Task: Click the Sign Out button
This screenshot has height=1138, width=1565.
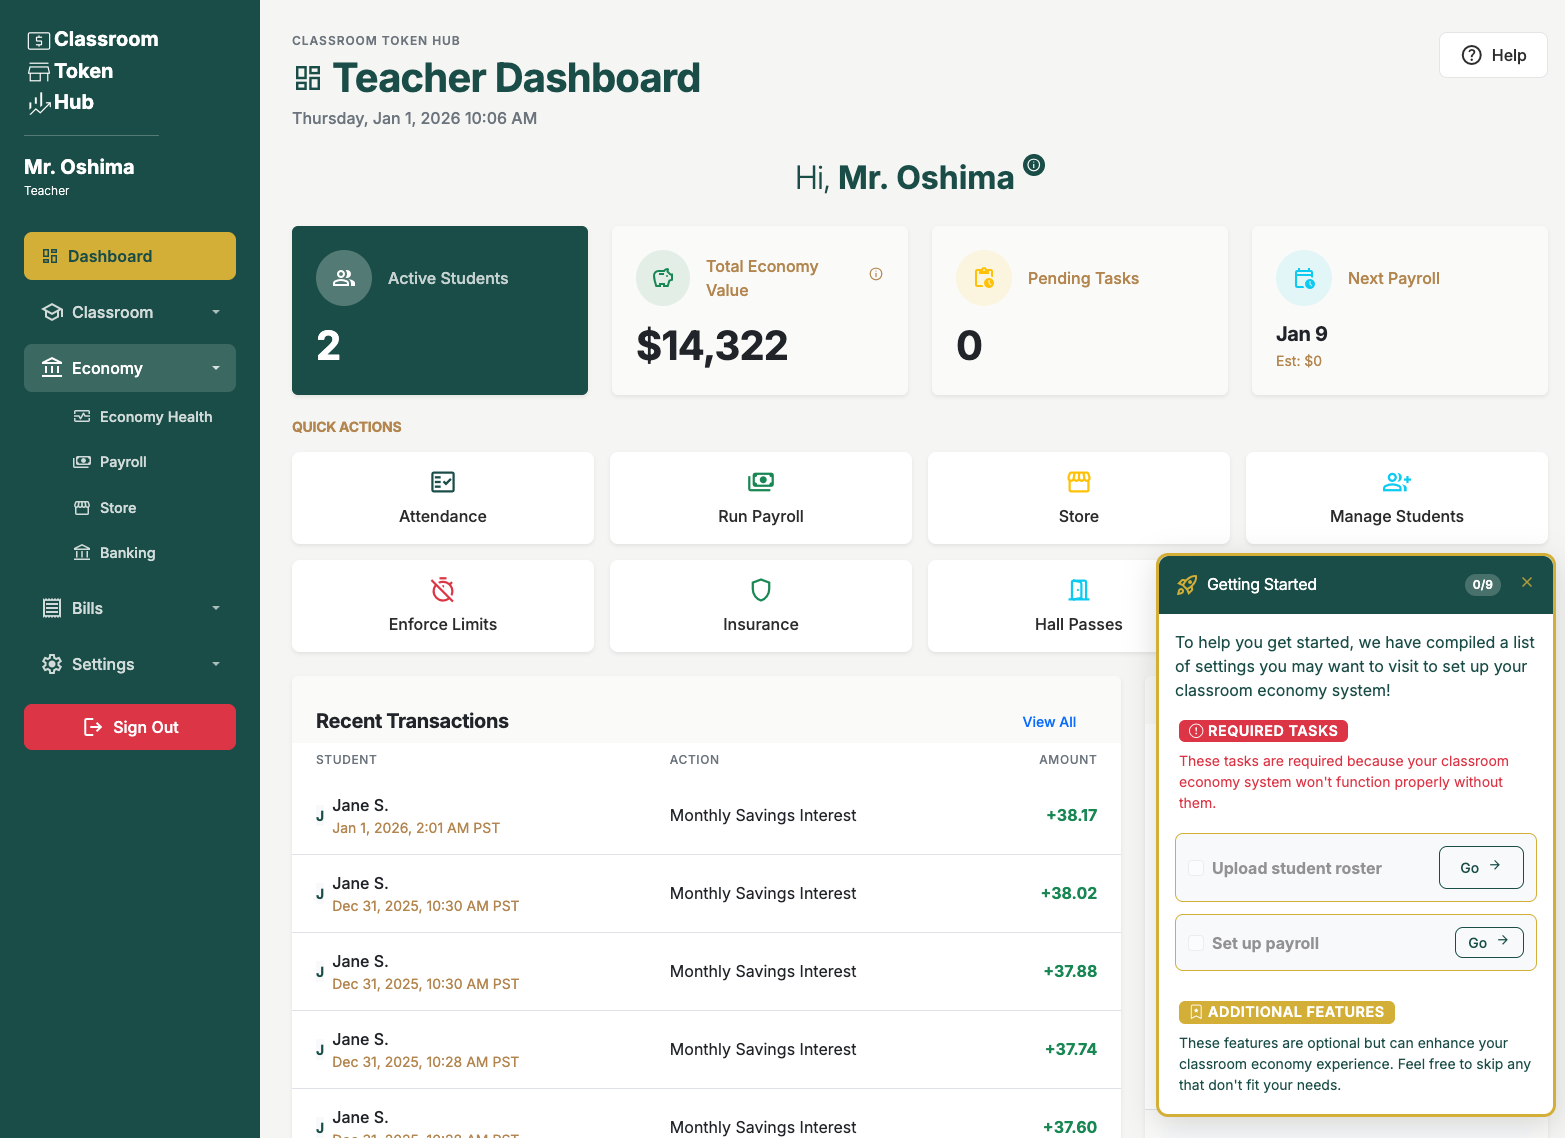Action: 129,727
